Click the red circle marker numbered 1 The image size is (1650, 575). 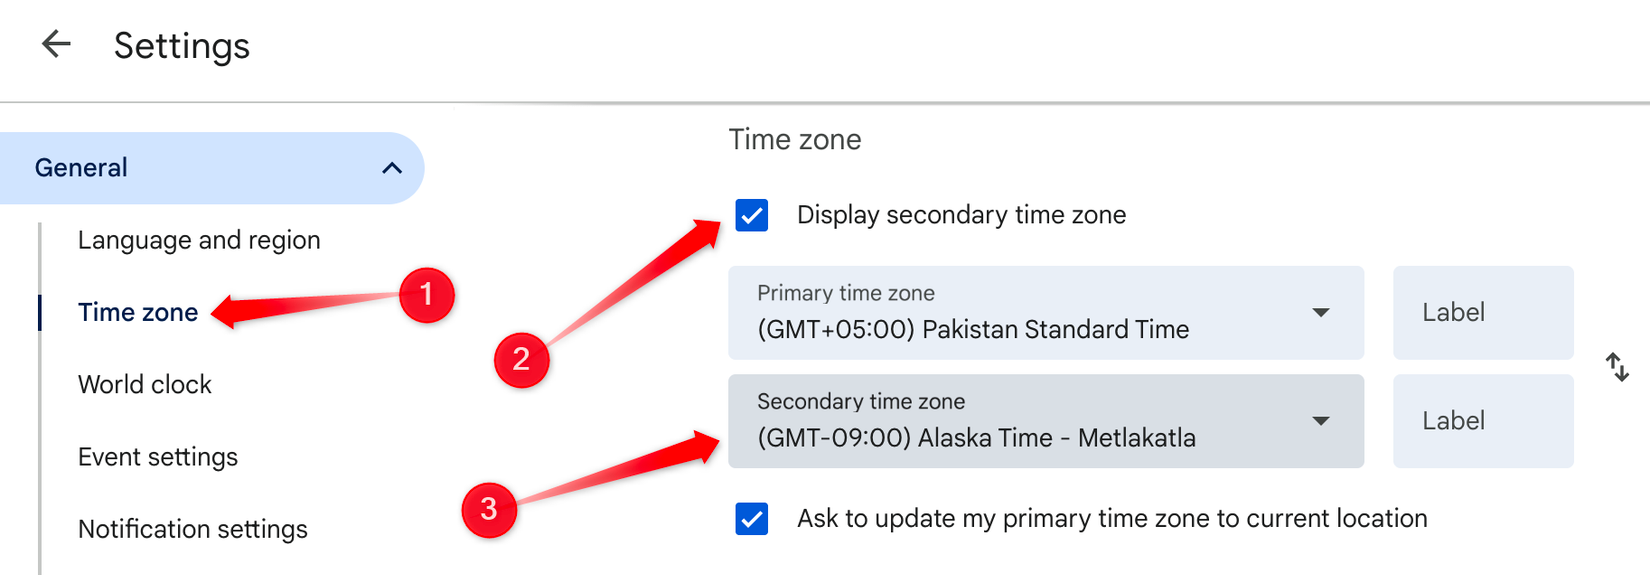pos(427,295)
